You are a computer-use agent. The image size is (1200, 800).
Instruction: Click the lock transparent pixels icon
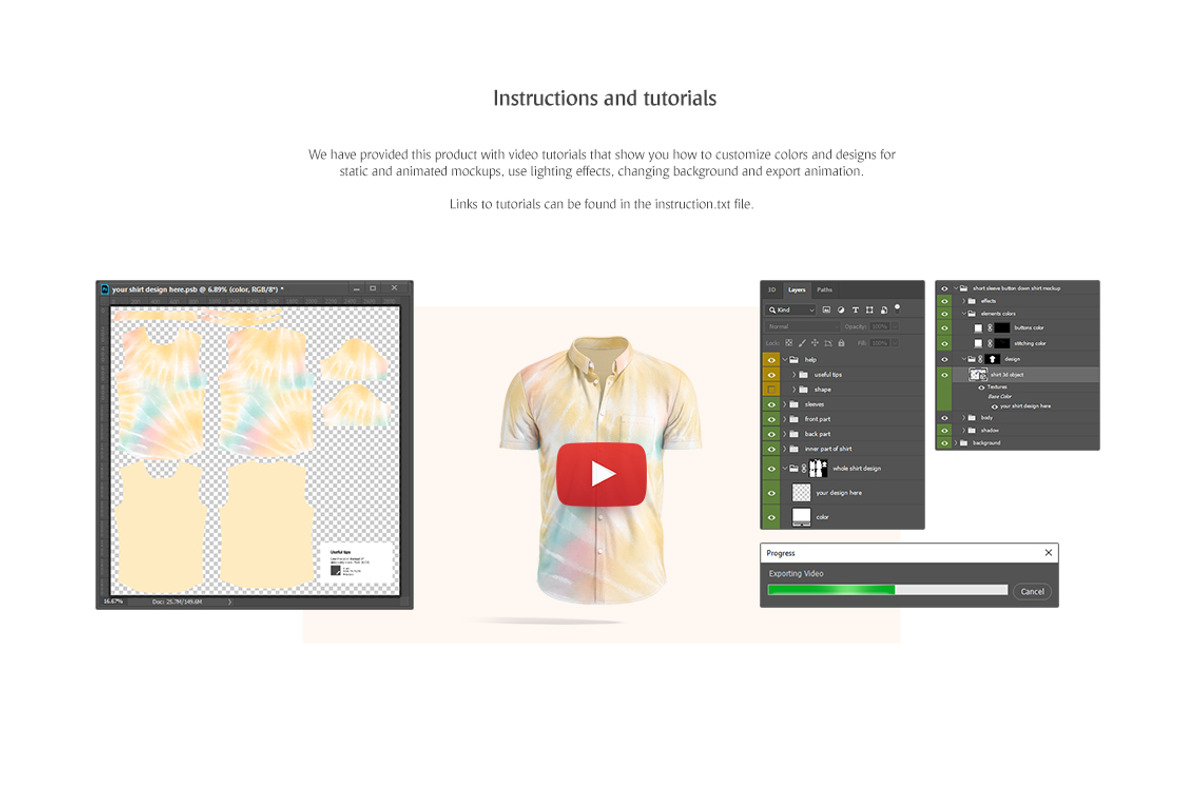click(x=789, y=343)
